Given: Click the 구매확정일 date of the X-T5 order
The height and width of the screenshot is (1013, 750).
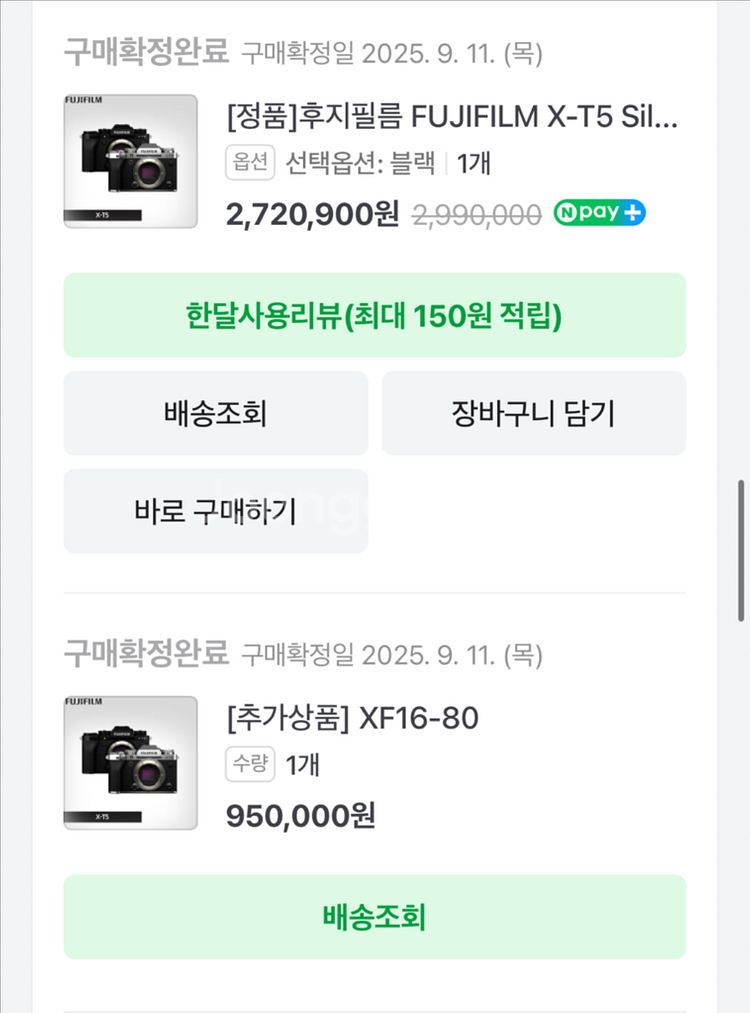Looking at the screenshot, I should [392, 52].
